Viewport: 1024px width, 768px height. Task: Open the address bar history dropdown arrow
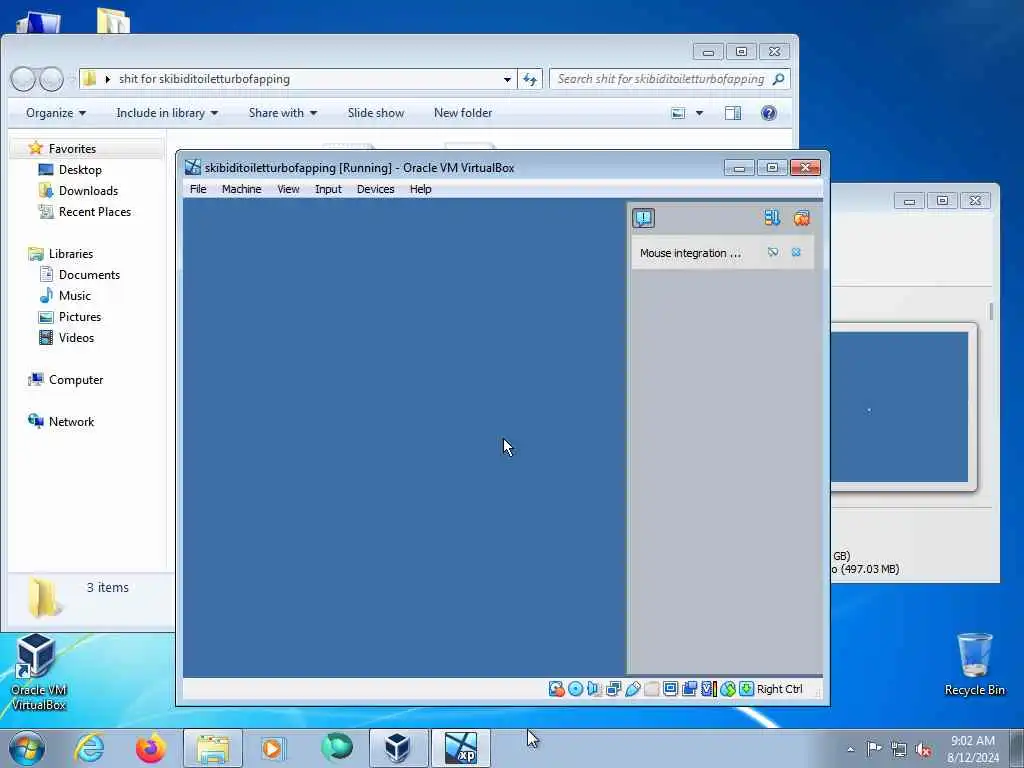click(x=507, y=79)
